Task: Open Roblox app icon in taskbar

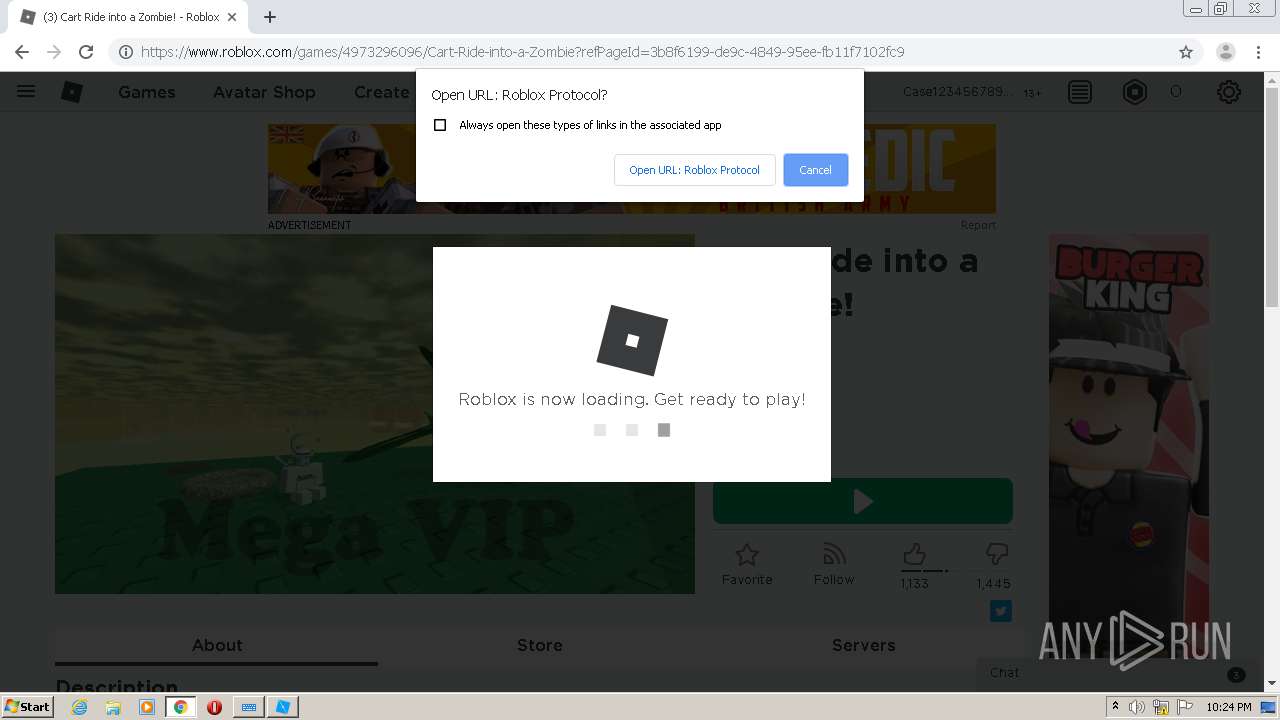Action: coord(282,707)
